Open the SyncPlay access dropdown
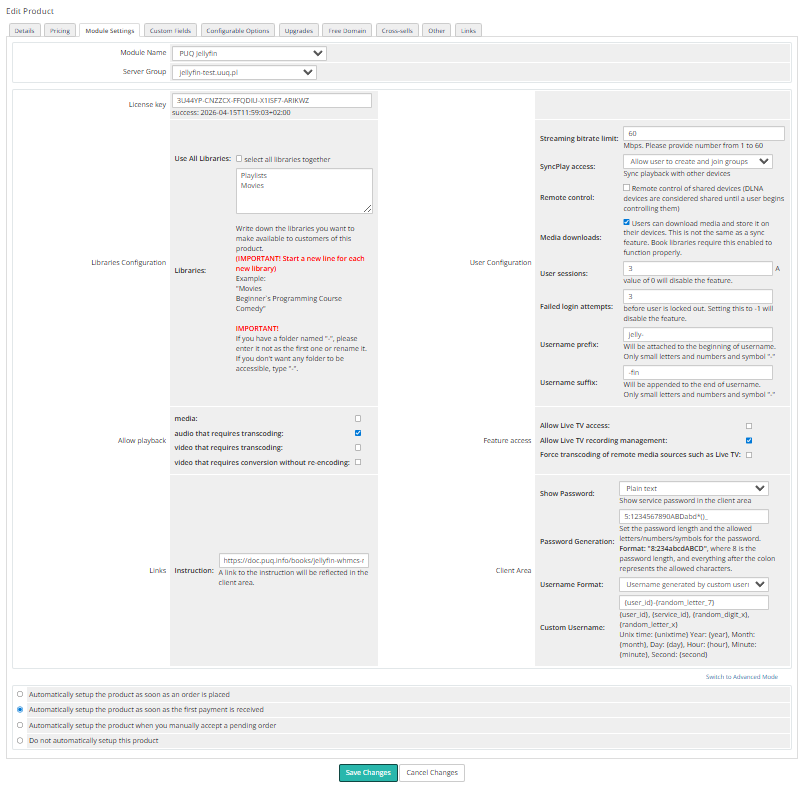Image resolution: width=804 pixels, height=791 pixels. coord(697,161)
